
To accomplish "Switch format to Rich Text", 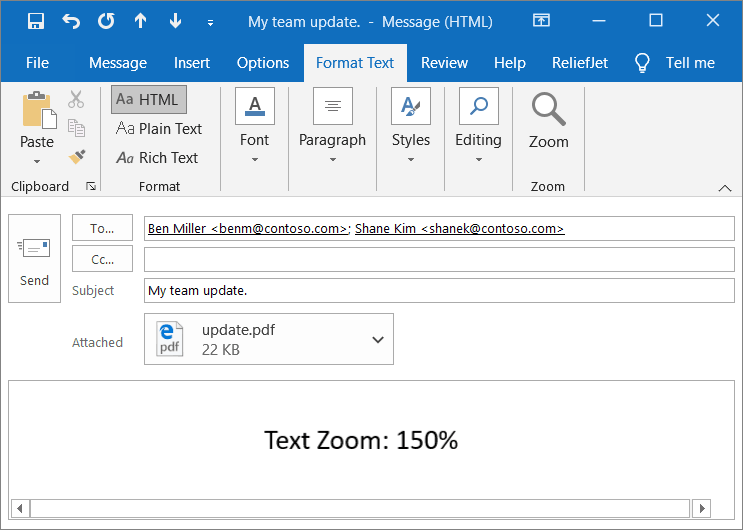I will tap(157, 157).
